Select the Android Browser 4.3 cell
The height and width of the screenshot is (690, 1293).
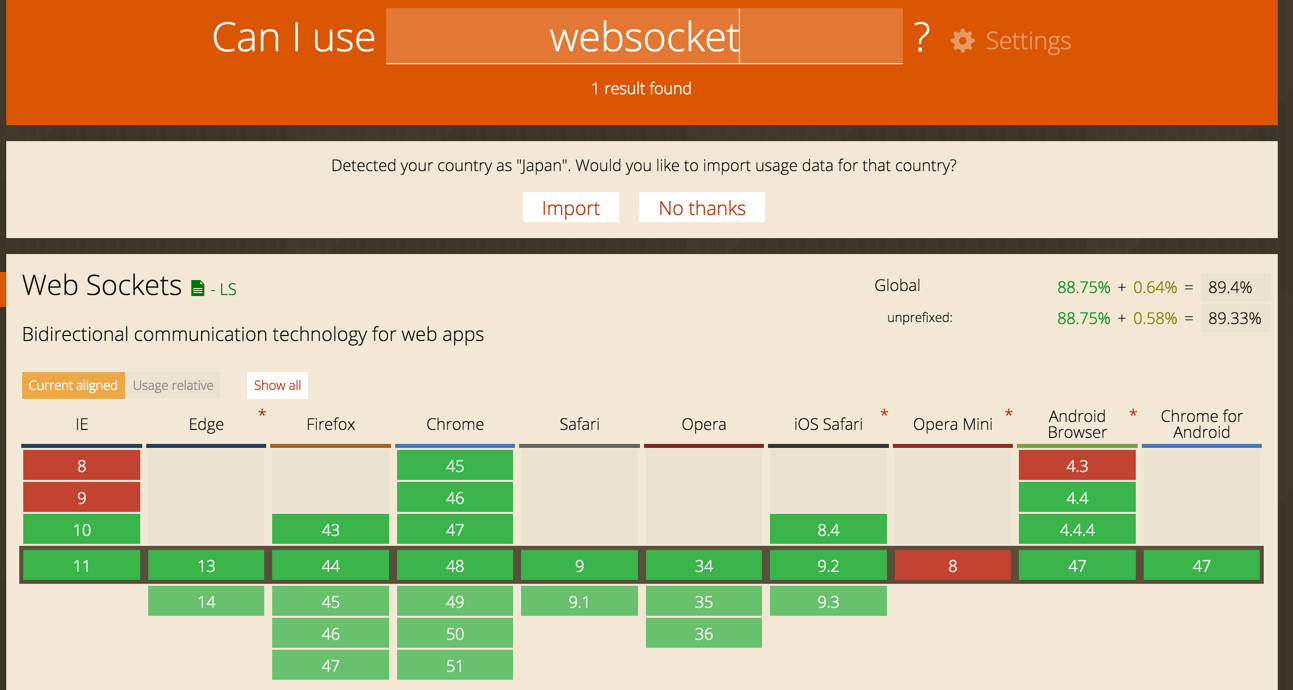pyautogui.click(x=1077, y=466)
